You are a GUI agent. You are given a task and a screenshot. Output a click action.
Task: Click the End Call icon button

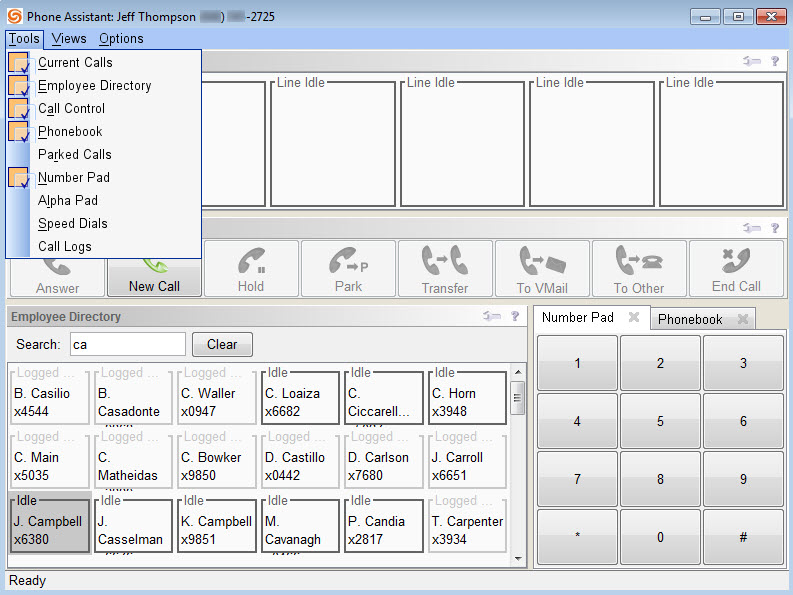(736, 268)
